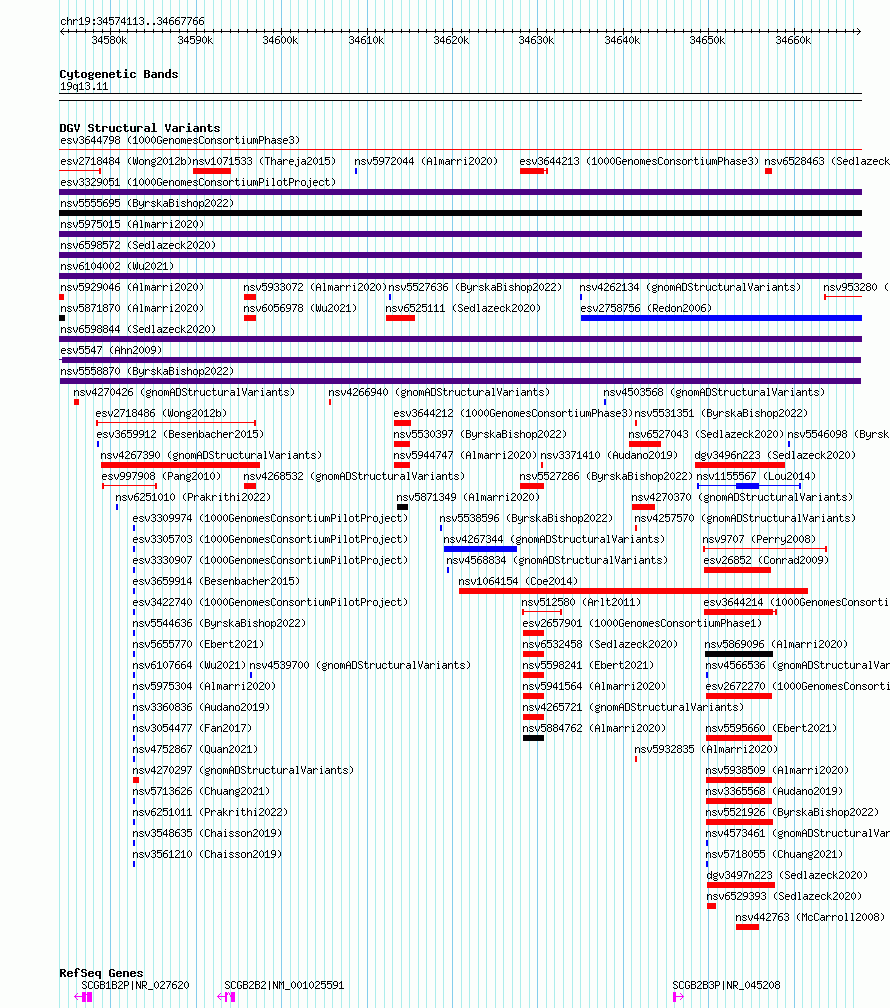Click the nsv442763 (McCarroll2008) red bar
The width and height of the screenshot is (890, 1008).
747,927
